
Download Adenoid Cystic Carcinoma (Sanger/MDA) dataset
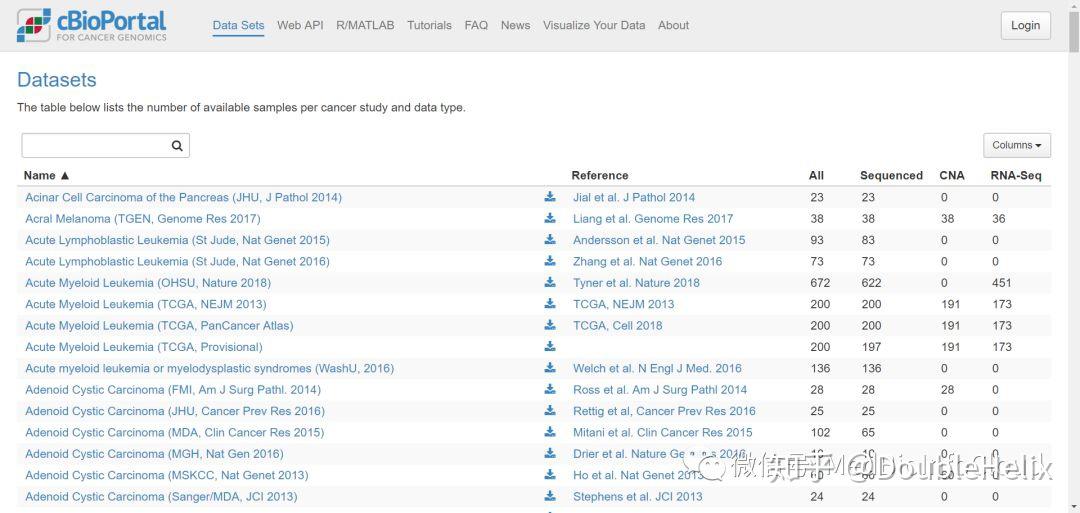click(x=550, y=496)
